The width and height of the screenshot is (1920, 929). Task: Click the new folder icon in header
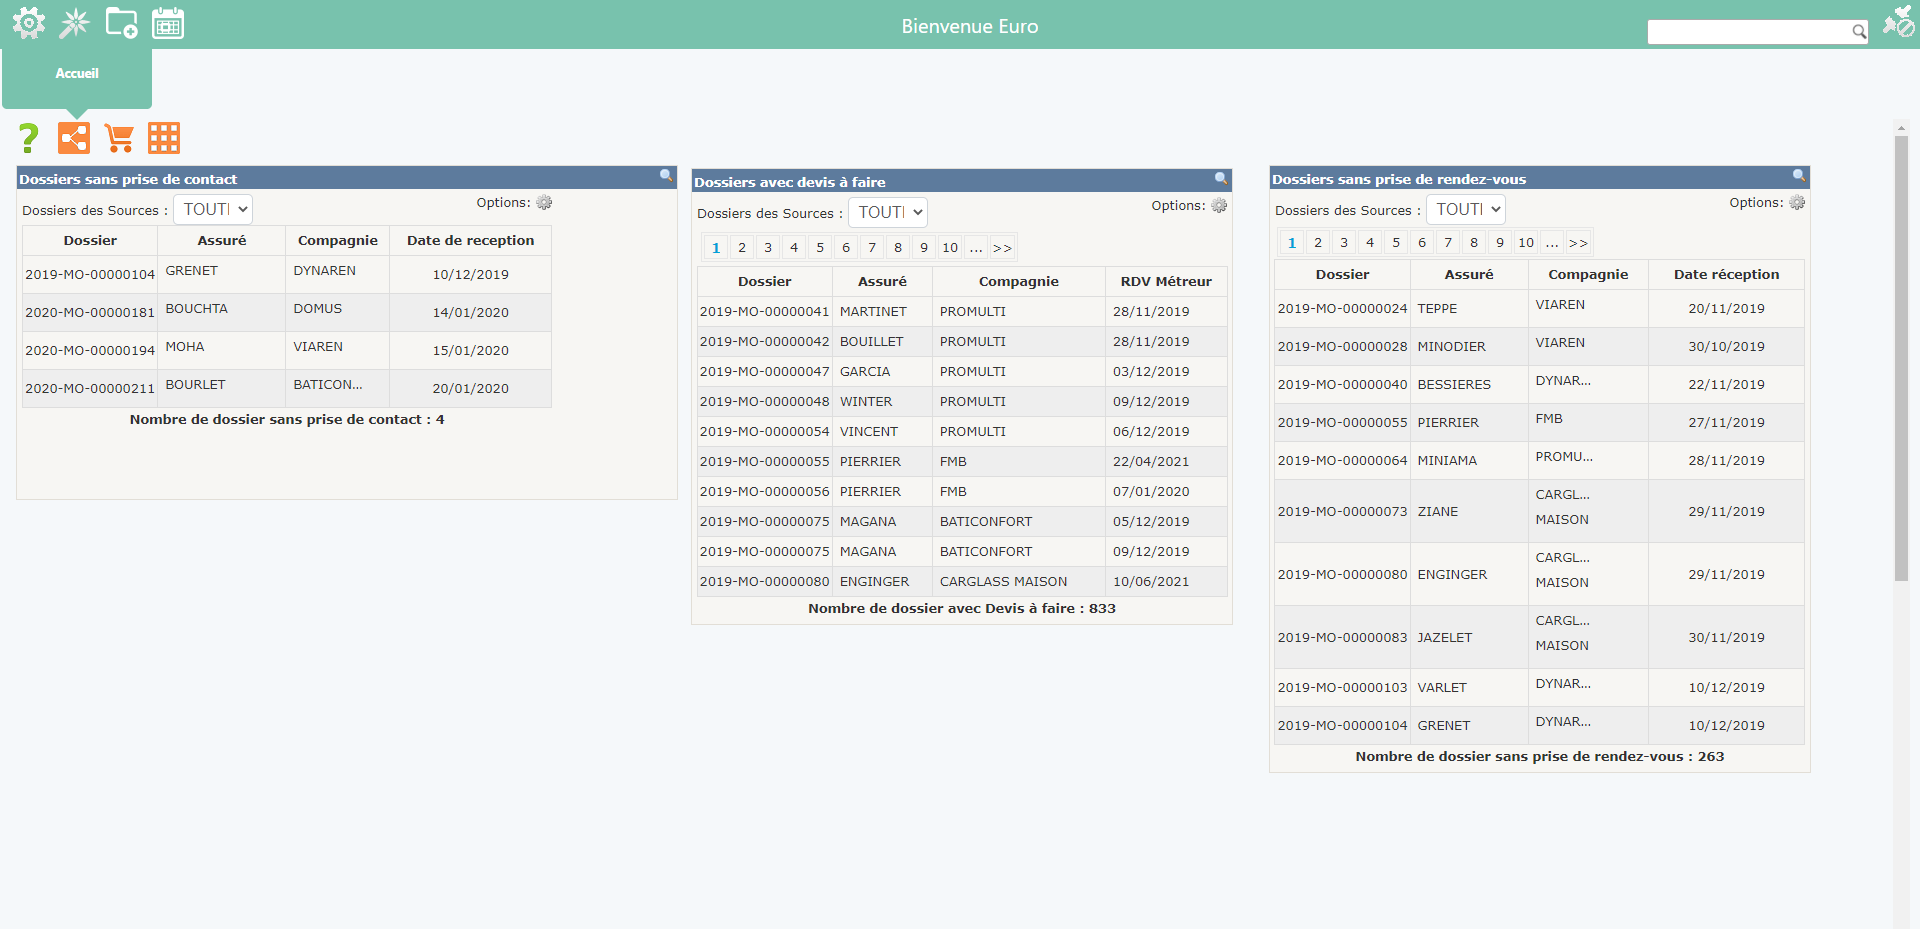tap(121, 23)
